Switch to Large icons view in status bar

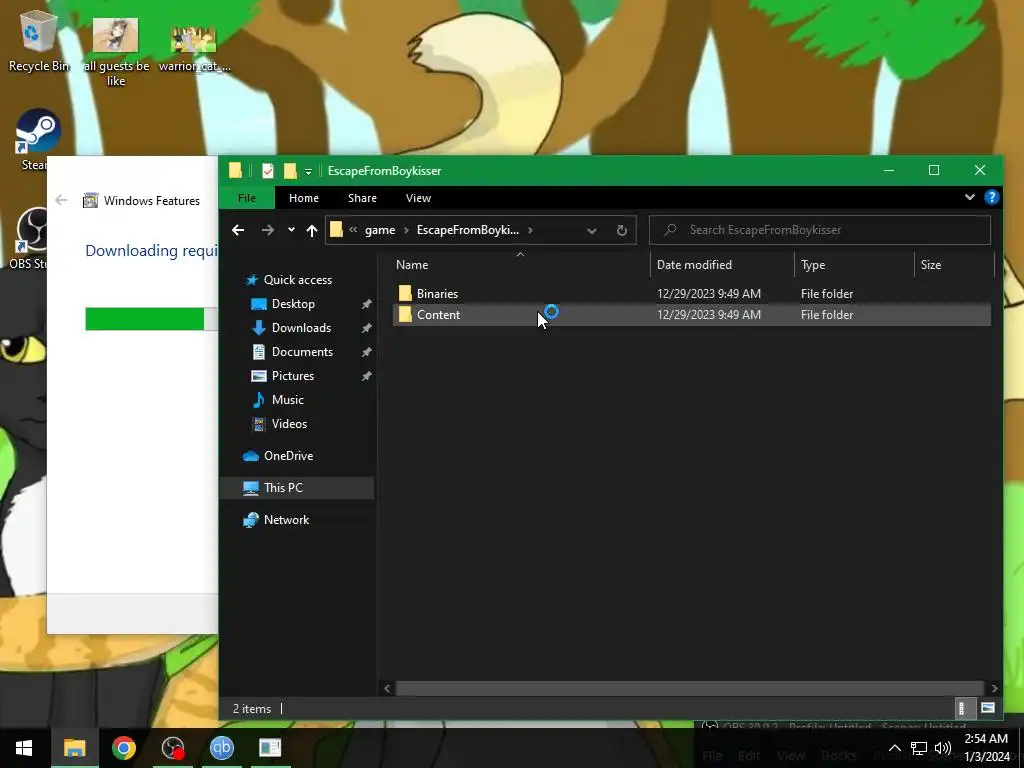click(x=987, y=708)
